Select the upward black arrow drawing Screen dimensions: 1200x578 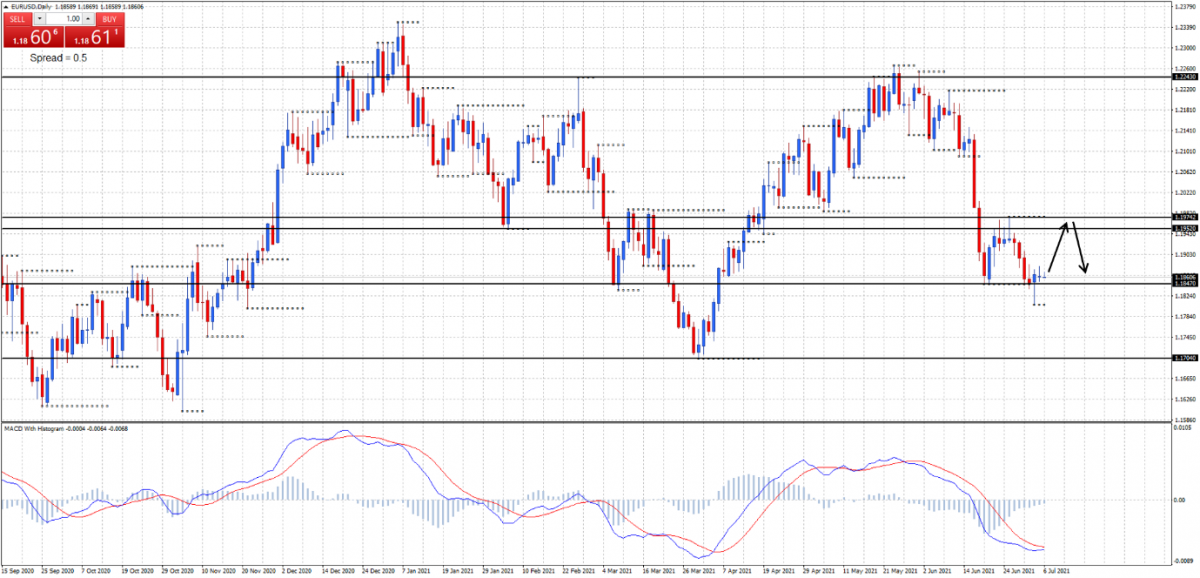(x=1058, y=246)
